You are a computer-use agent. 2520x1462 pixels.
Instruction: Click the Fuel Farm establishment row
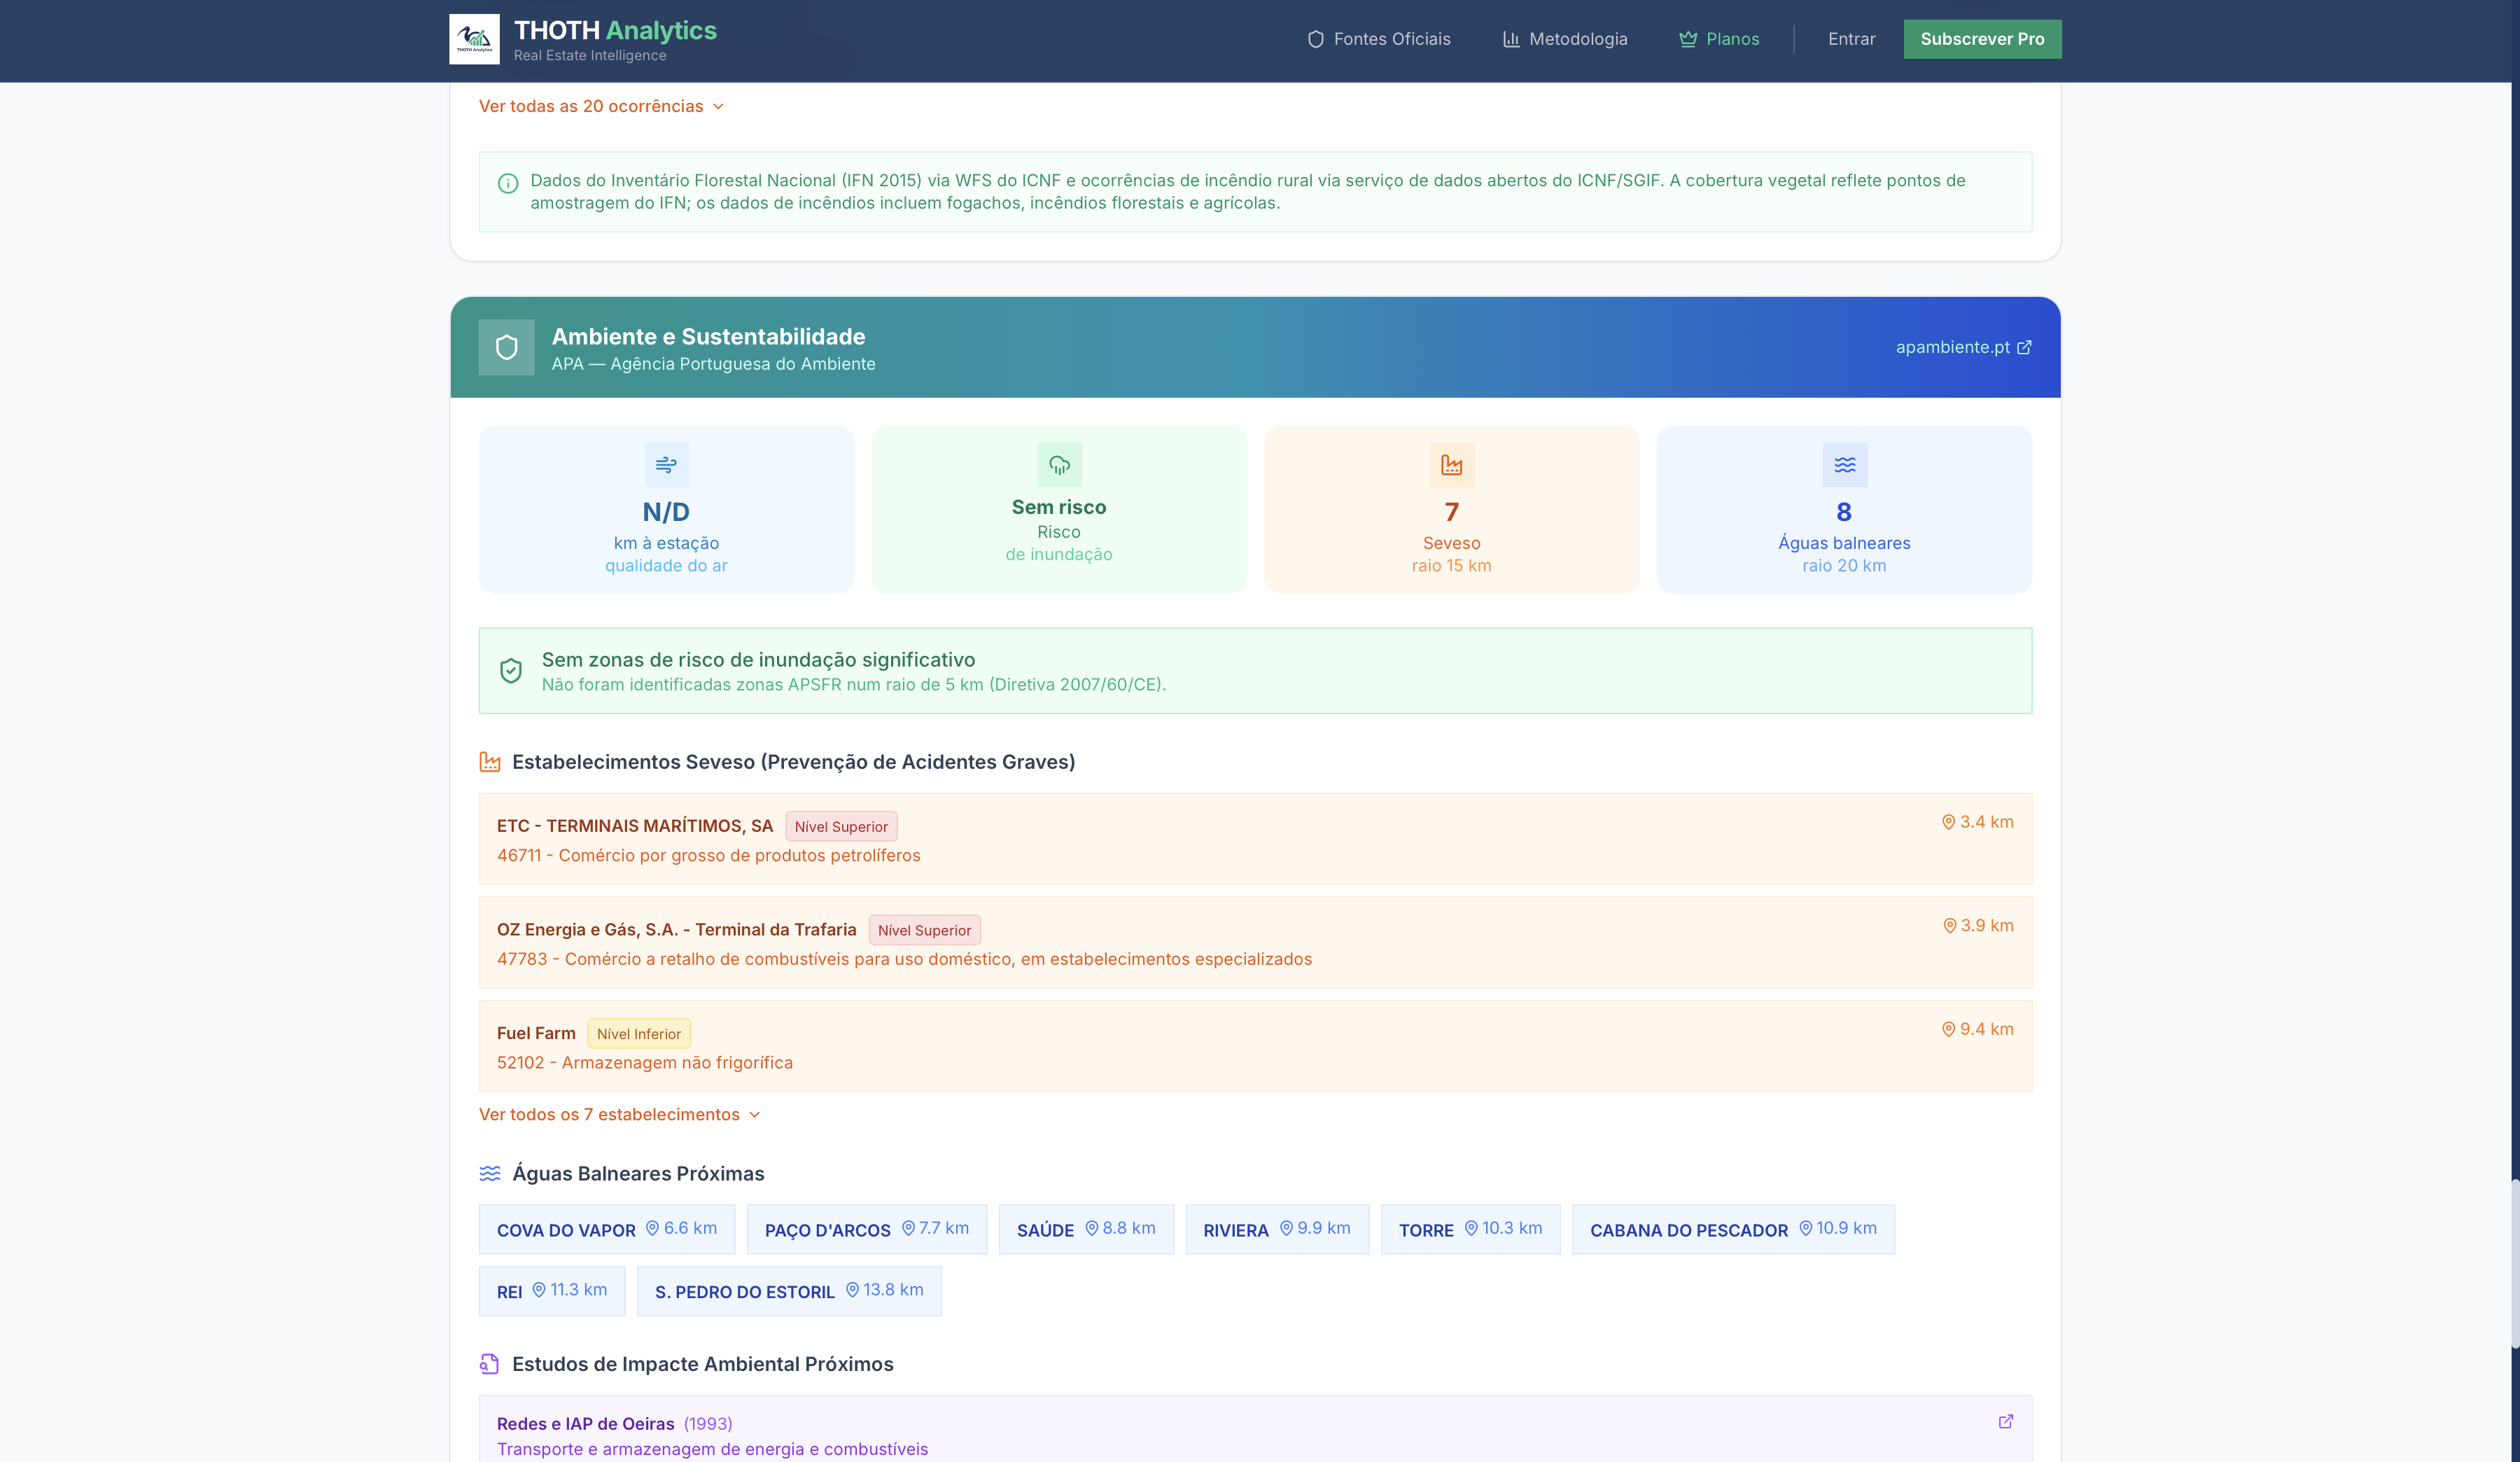[1255, 1046]
